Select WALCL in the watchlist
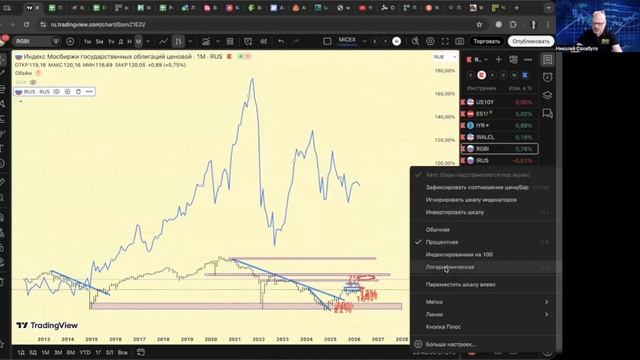Viewport: 640px width, 360px height. 499,137
